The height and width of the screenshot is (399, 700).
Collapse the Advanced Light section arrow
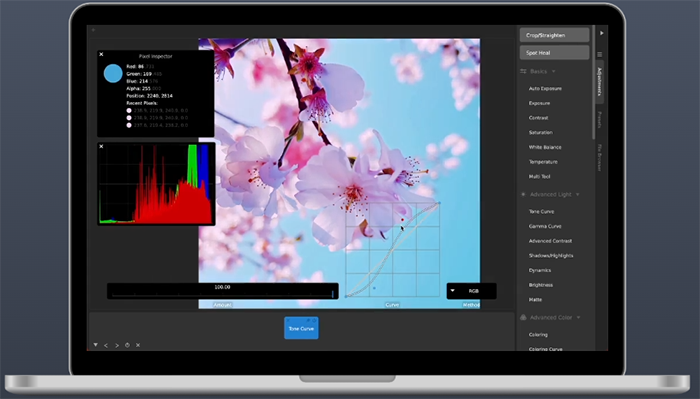pyautogui.click(x=578, y=195)
